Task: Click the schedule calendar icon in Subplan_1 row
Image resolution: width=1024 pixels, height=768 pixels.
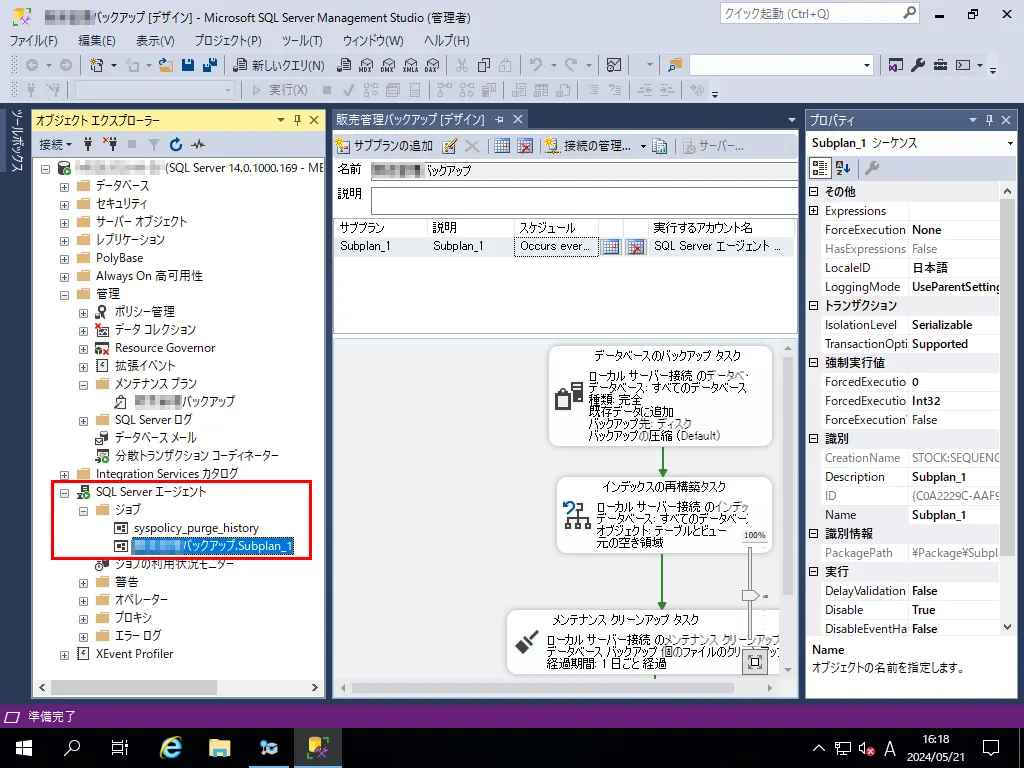Action: tap(611, 246)
